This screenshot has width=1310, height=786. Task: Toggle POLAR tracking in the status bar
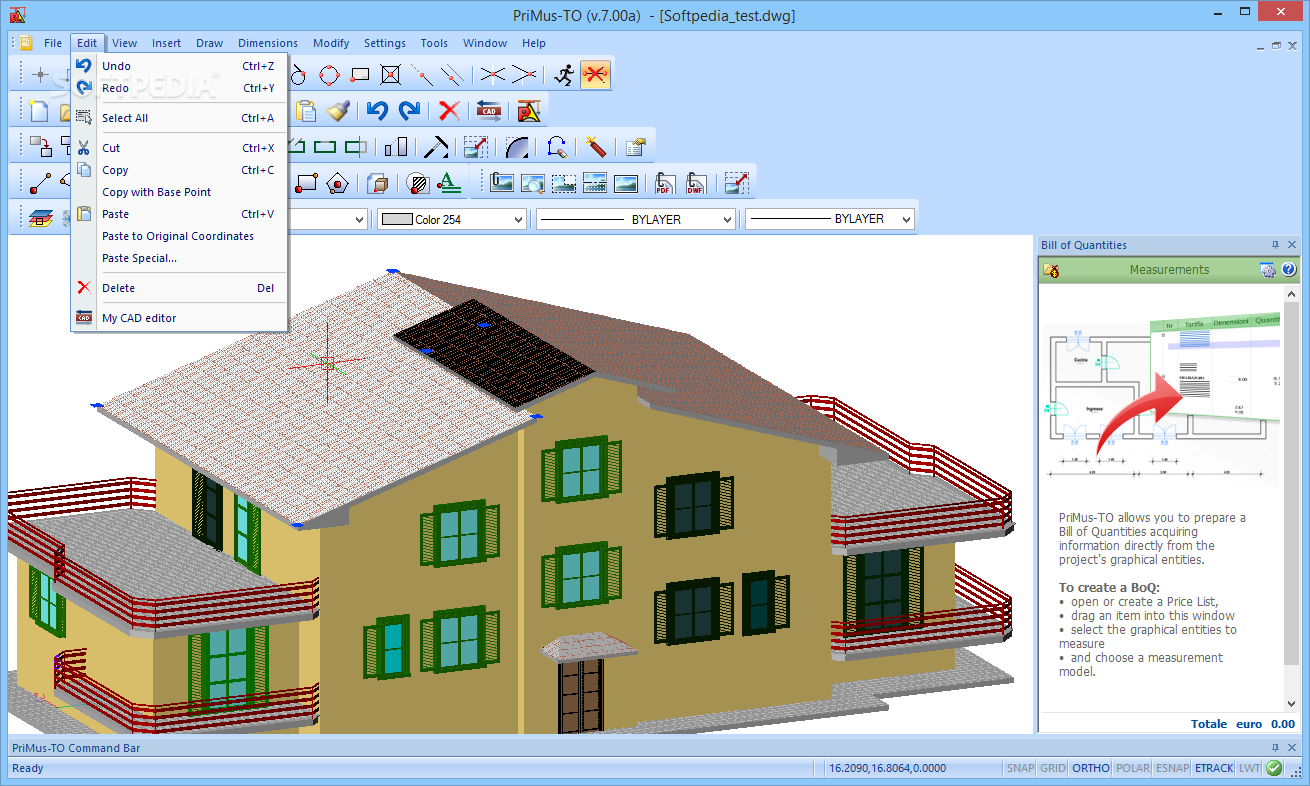click(x=1133, y=768)
